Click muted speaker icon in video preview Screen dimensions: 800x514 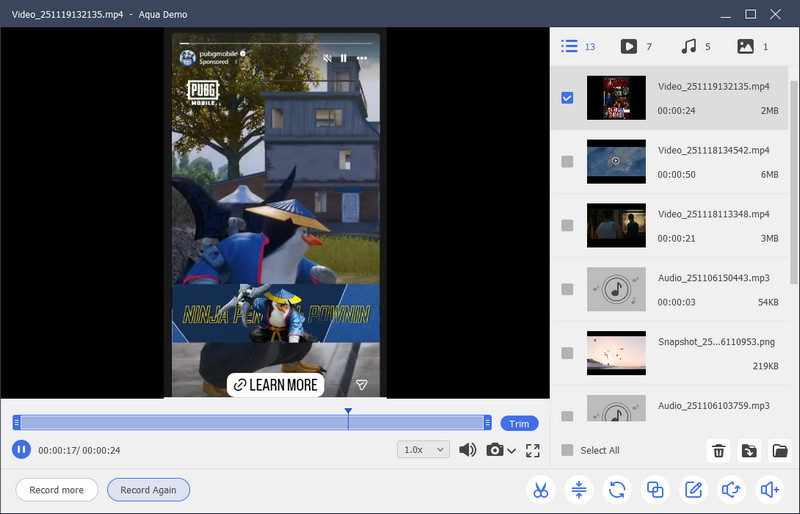point(328,58)
